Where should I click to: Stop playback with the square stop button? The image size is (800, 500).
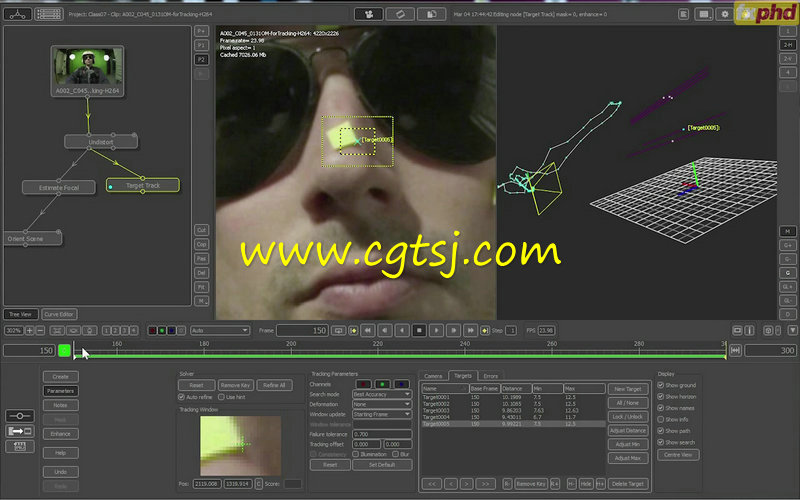[x=419, y=331]
